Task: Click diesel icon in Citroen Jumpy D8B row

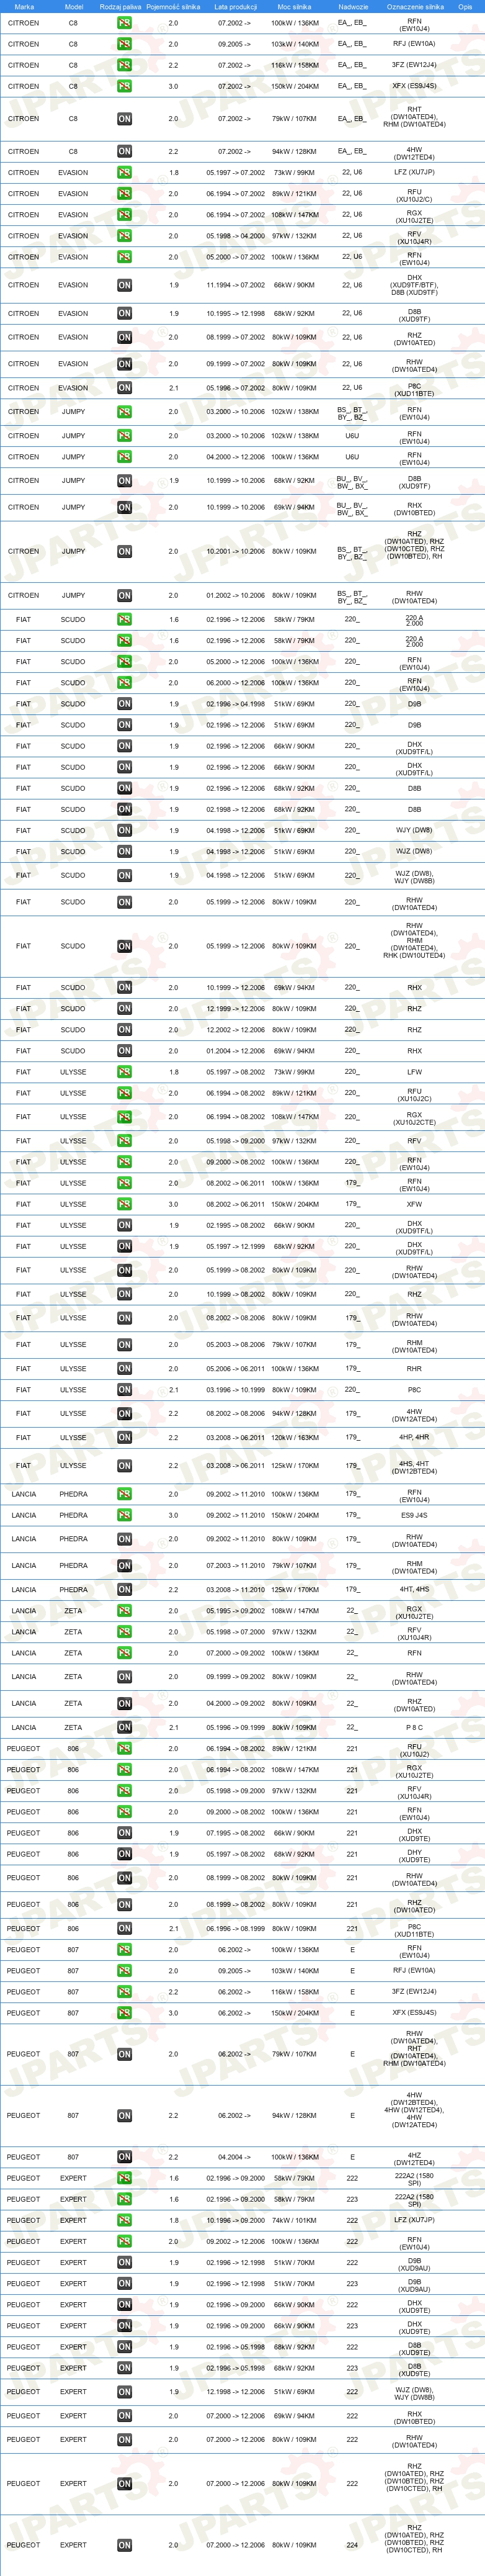Action: click(x=124, y=481)
